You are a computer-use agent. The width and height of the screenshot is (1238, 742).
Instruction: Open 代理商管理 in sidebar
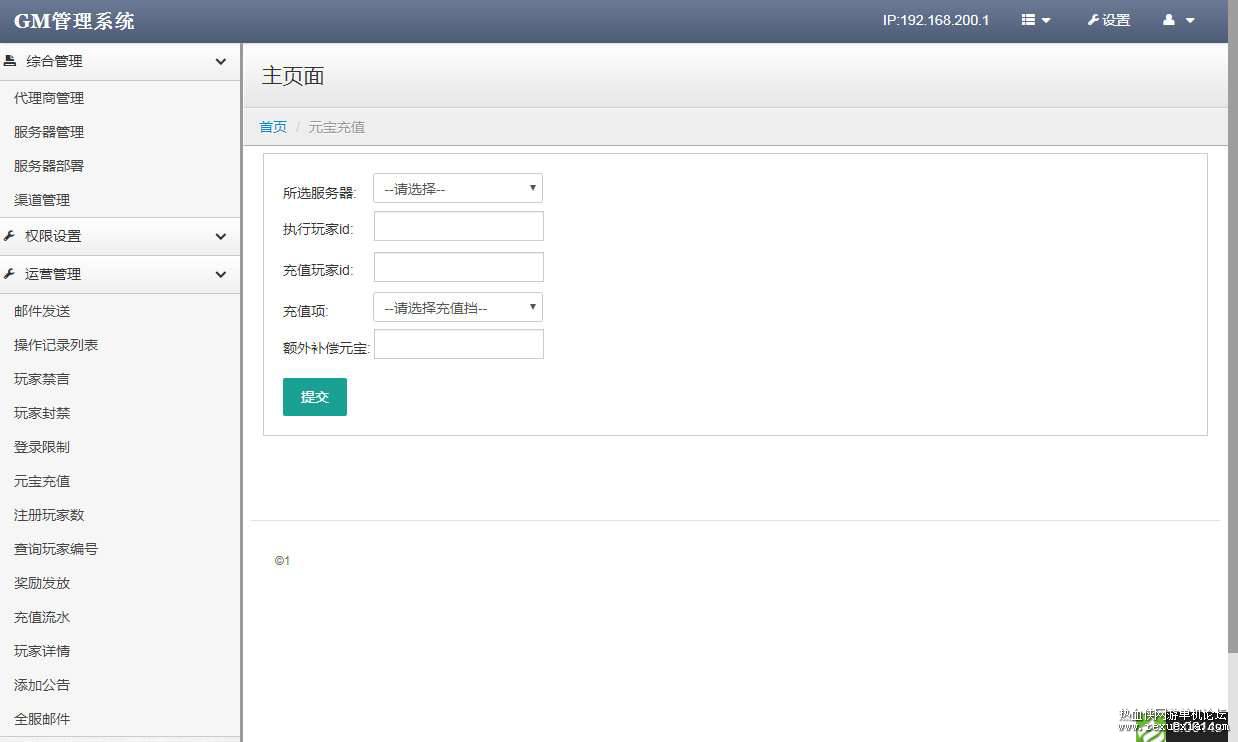[x=49, y=98]
